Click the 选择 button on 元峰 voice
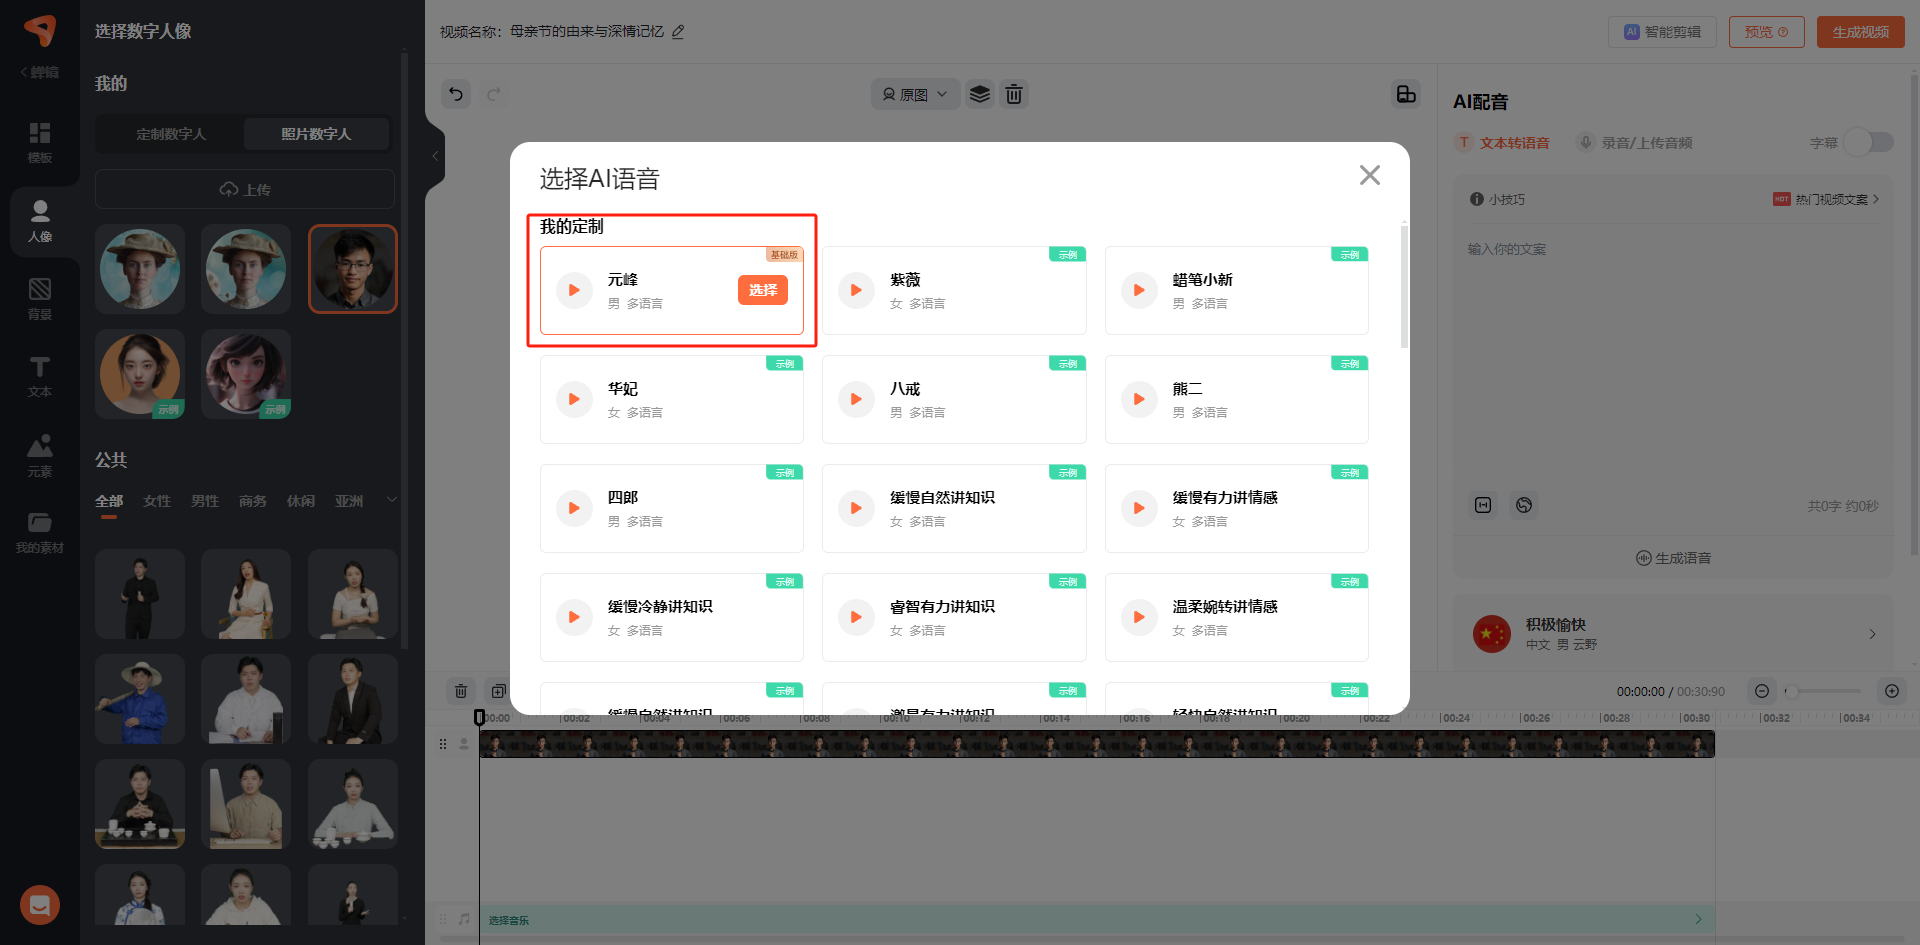The width and height of the screenshot is (1920, 945). [763, 290]
